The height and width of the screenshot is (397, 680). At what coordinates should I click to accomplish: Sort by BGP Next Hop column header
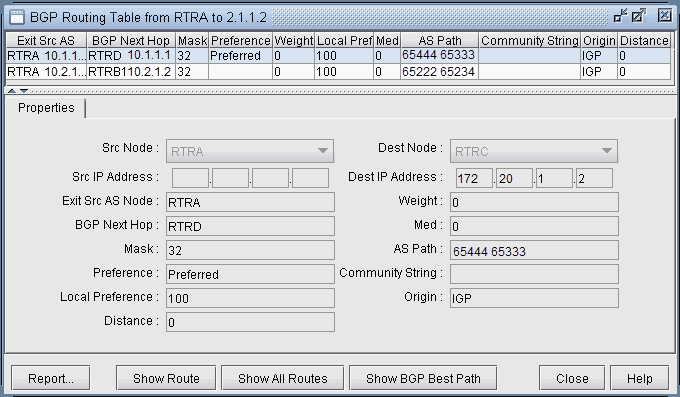[131, 40]
